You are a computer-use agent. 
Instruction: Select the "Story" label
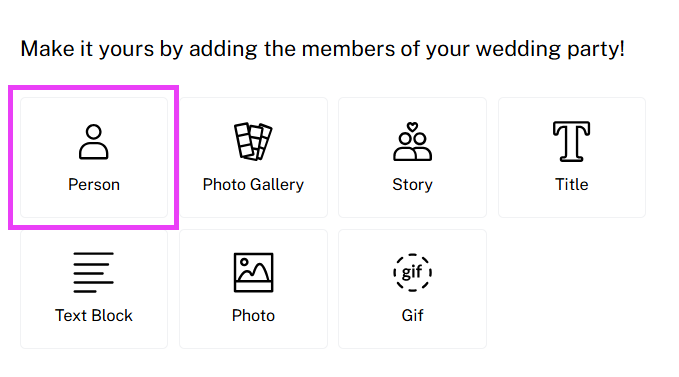pos(412,185)
